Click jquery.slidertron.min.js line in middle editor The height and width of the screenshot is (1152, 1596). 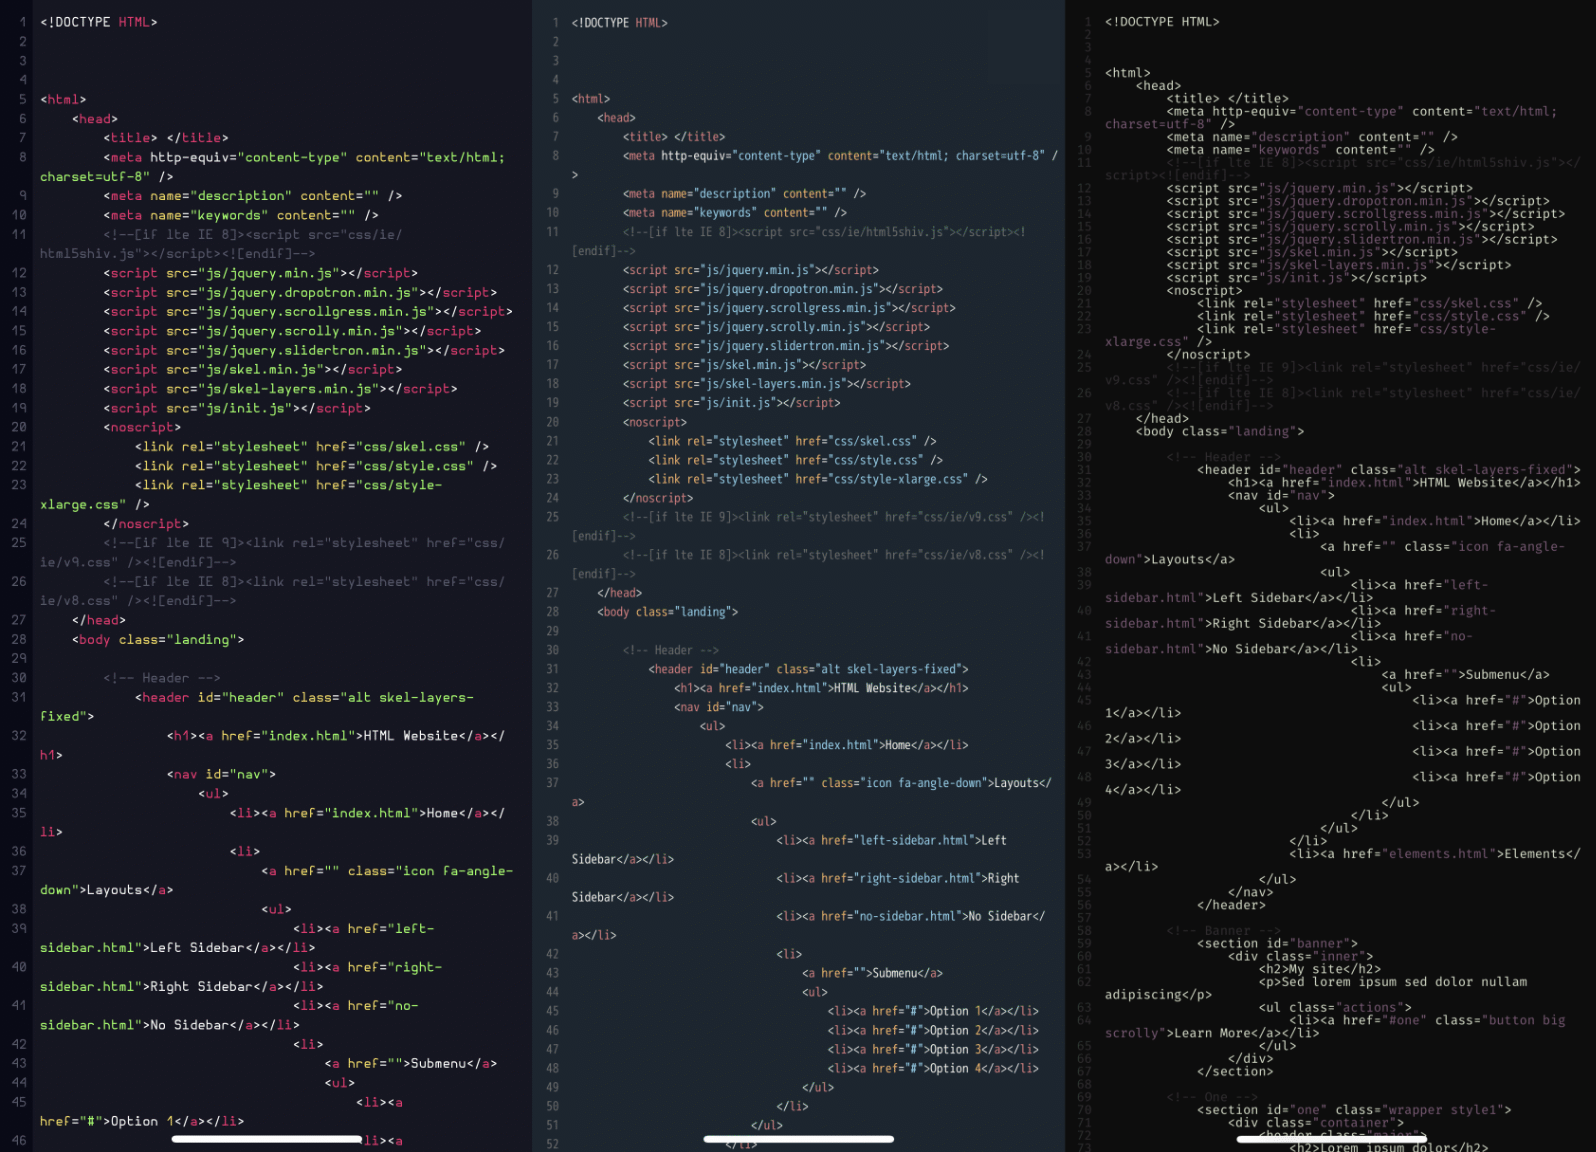coord(786,346)
